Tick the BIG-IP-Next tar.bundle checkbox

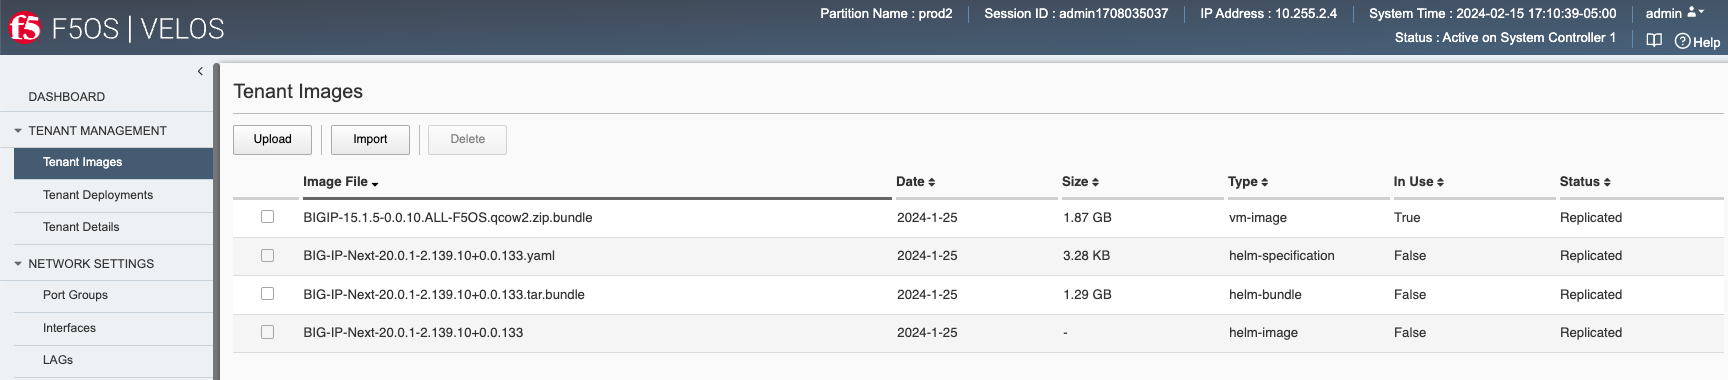(267, 293)
